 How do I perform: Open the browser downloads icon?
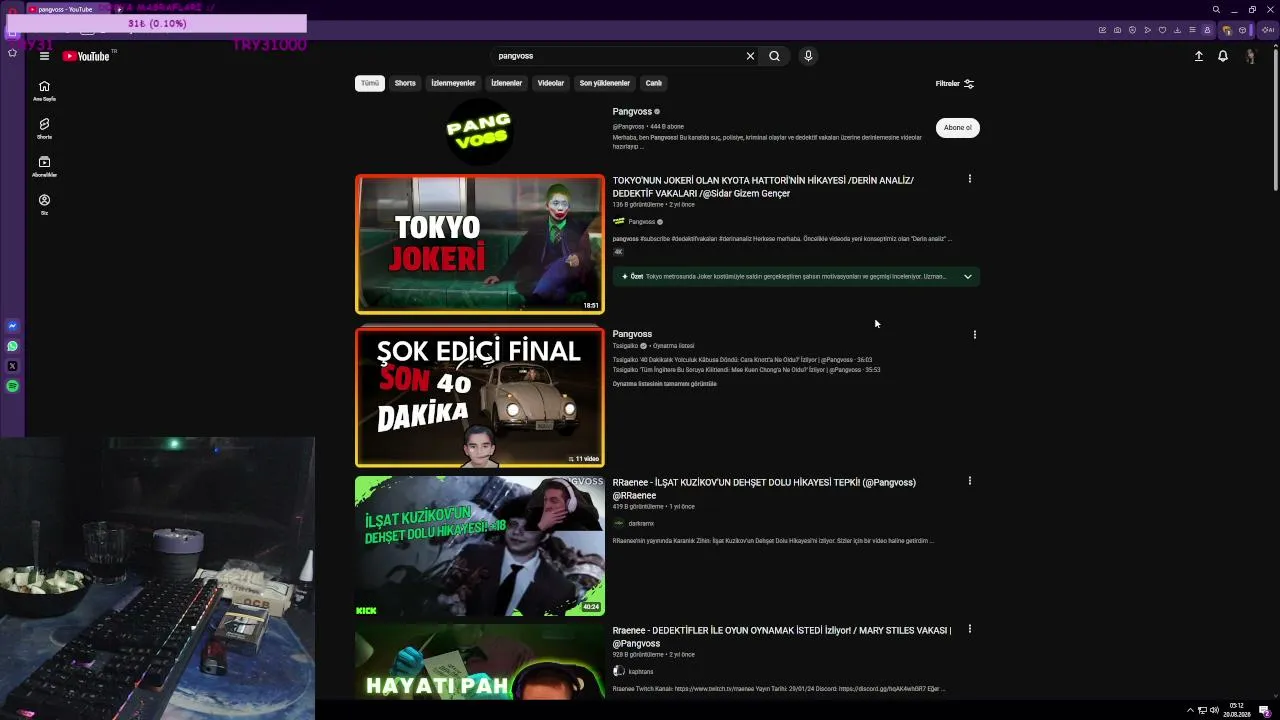(1177, 30)
